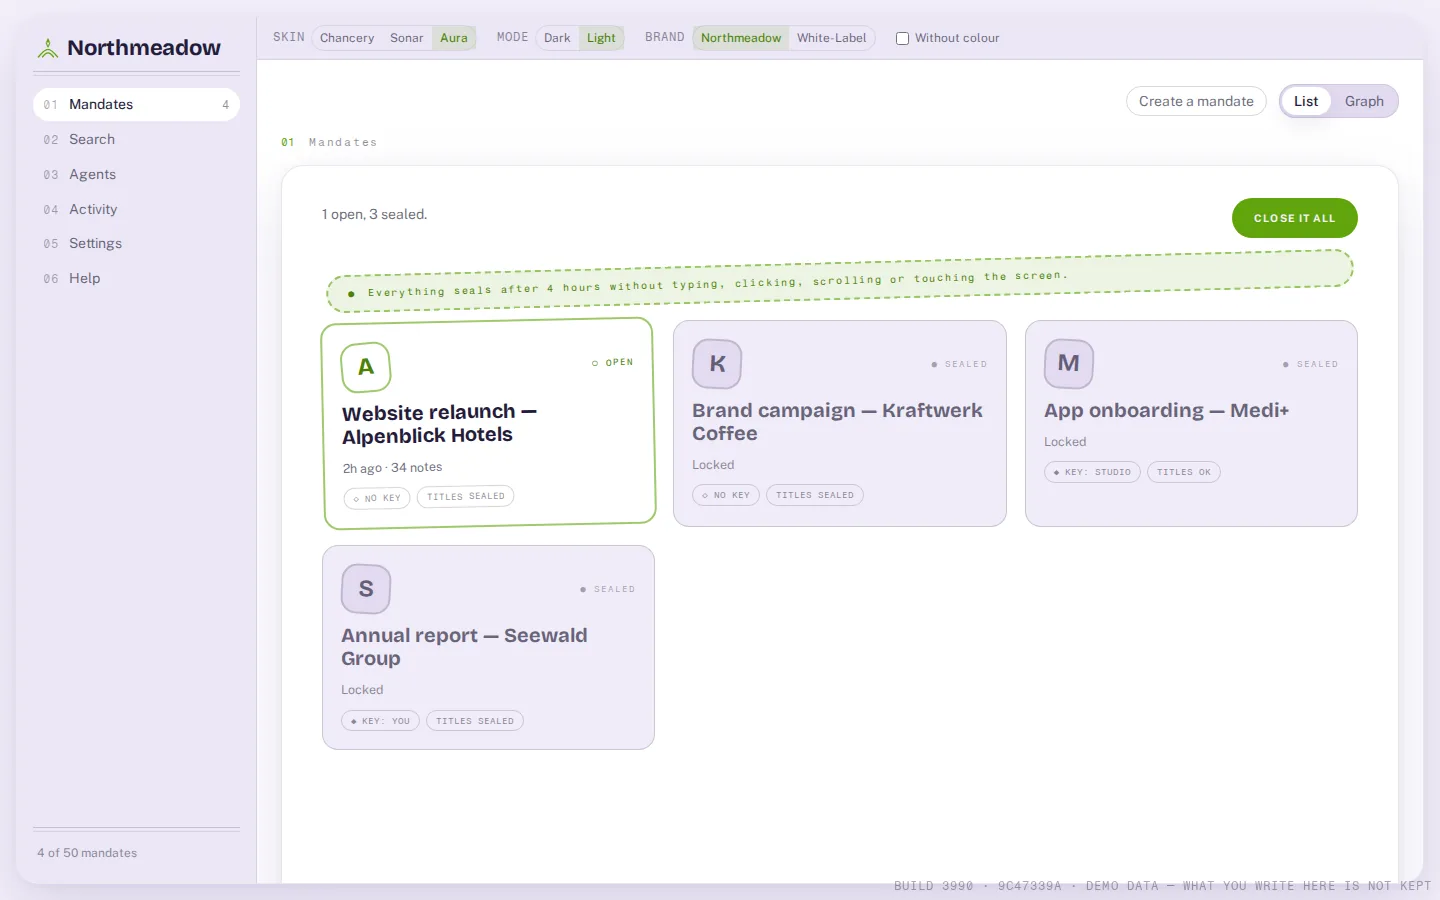Go to Search in the sidebar
This screenshot has width=1440, height=900.
[136, 139]
